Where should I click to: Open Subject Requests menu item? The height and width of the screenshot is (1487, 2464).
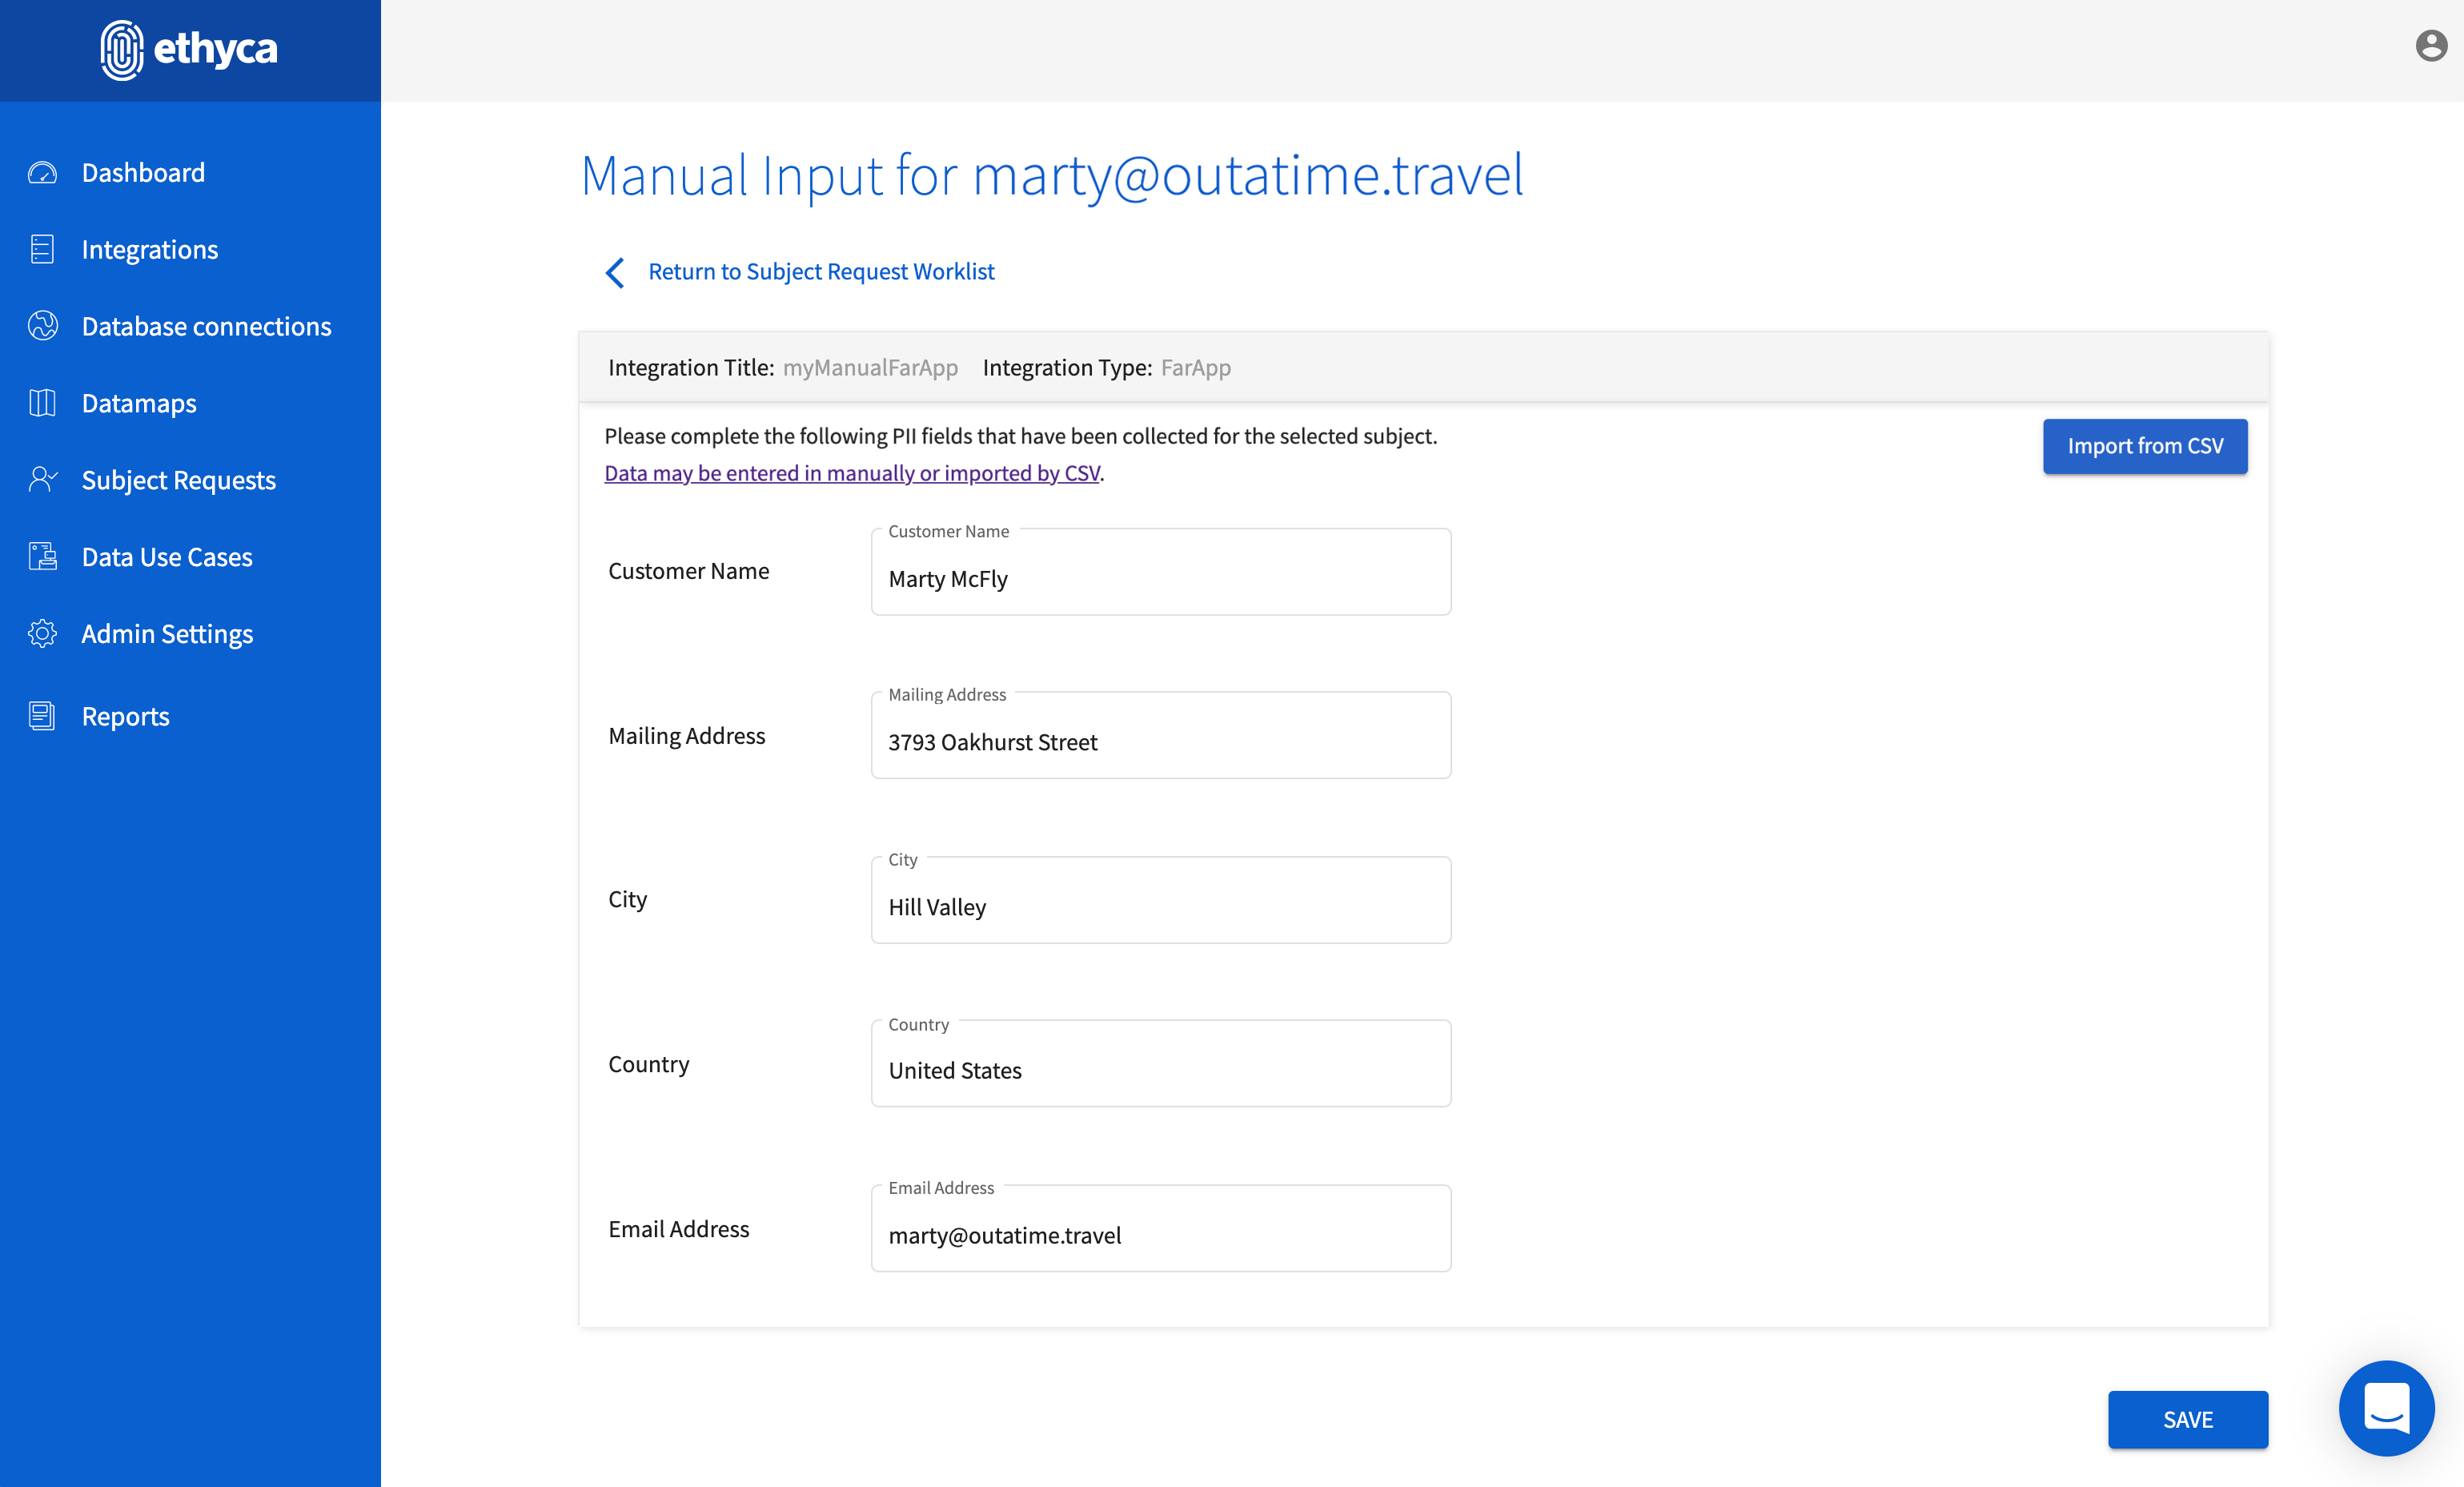[x=178, y=480]
